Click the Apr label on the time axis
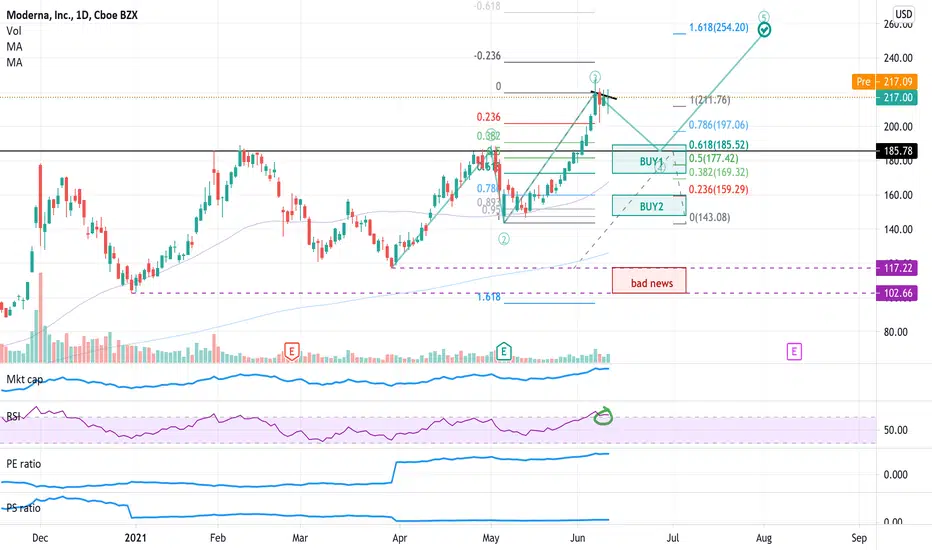932x550 pixels. tap(399, 538)
